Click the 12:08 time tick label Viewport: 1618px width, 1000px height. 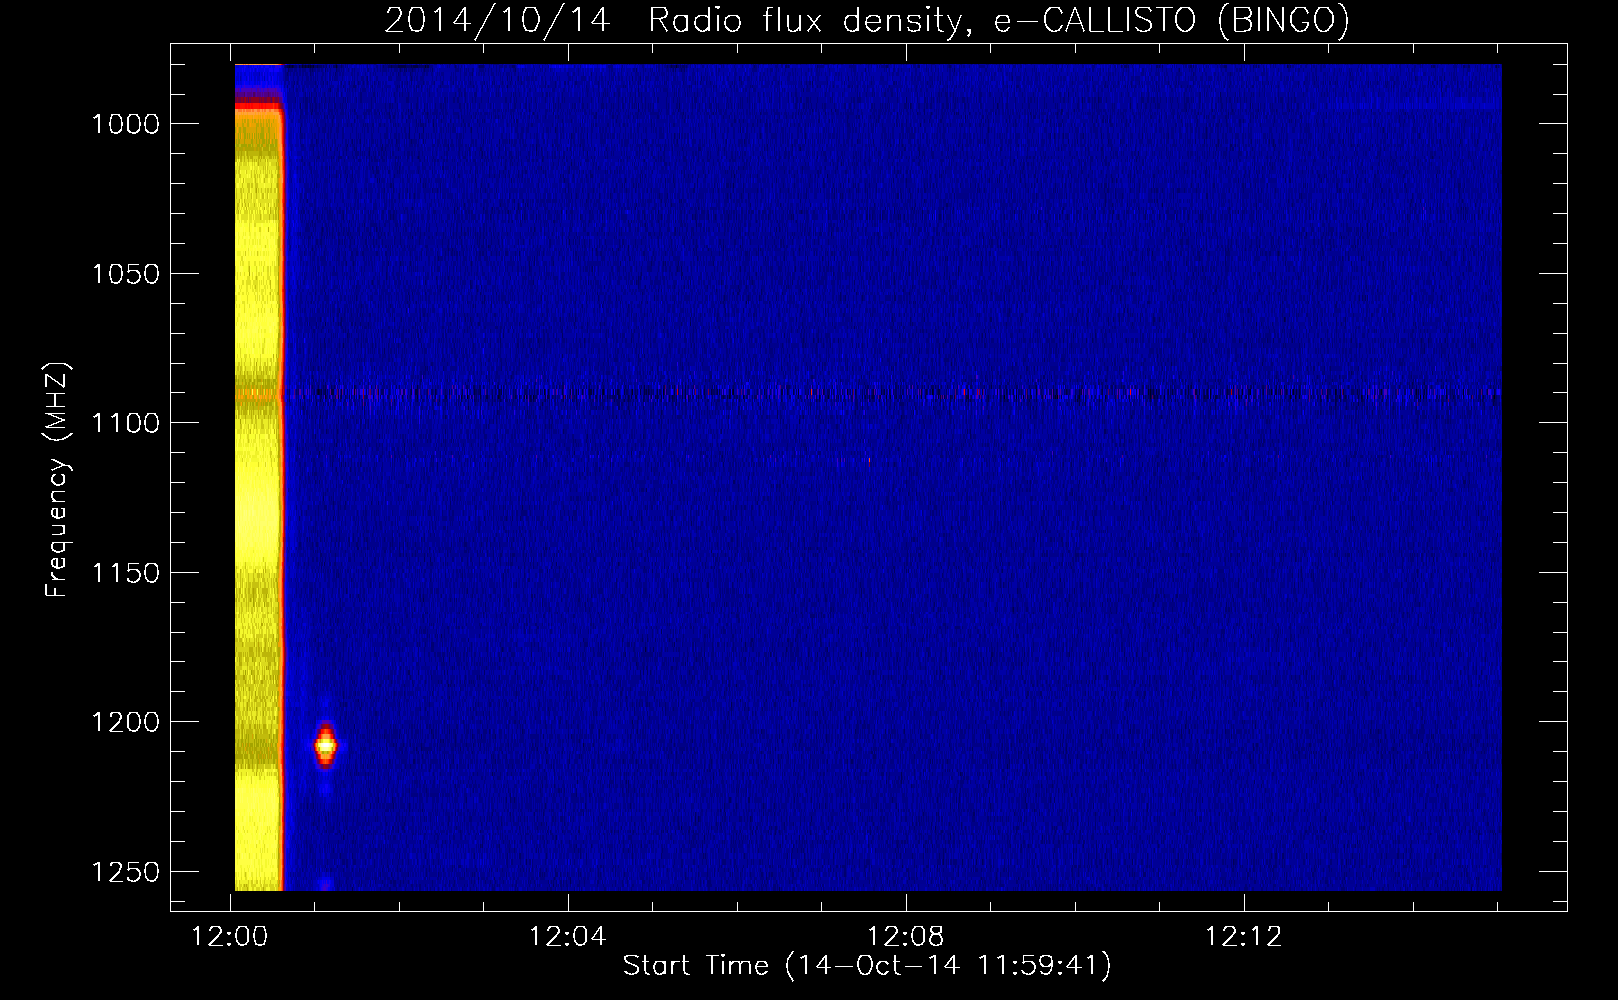point(906,937)
